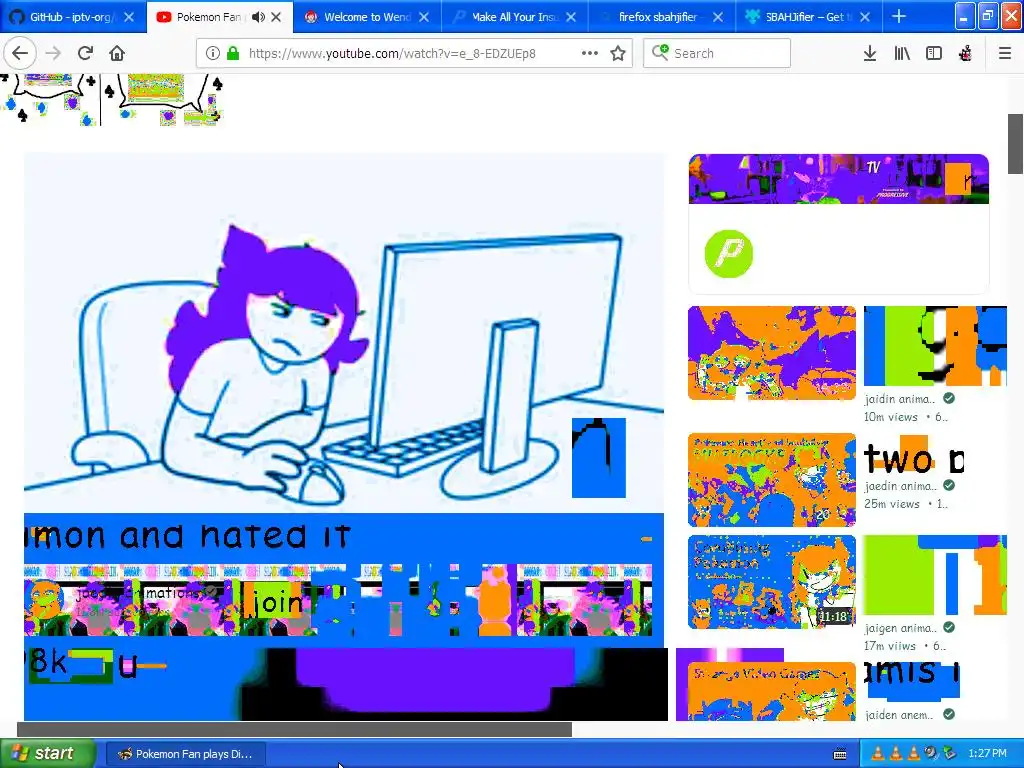The image size is (1024, 768).
Task: Close the firefox sbahjifier tab
Action: [718, 17]
